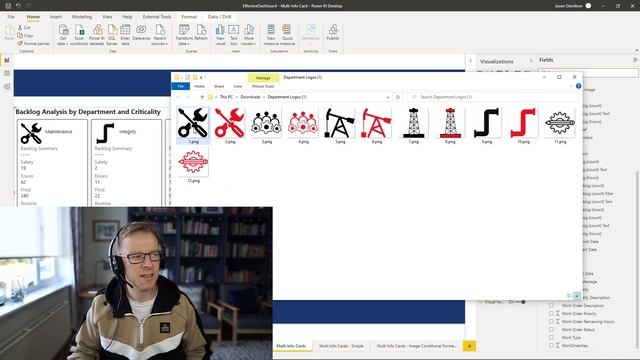Open the External Tools ribbon tab
The width and height of the screenshot is (640, 360).
[x=157, y=17]
